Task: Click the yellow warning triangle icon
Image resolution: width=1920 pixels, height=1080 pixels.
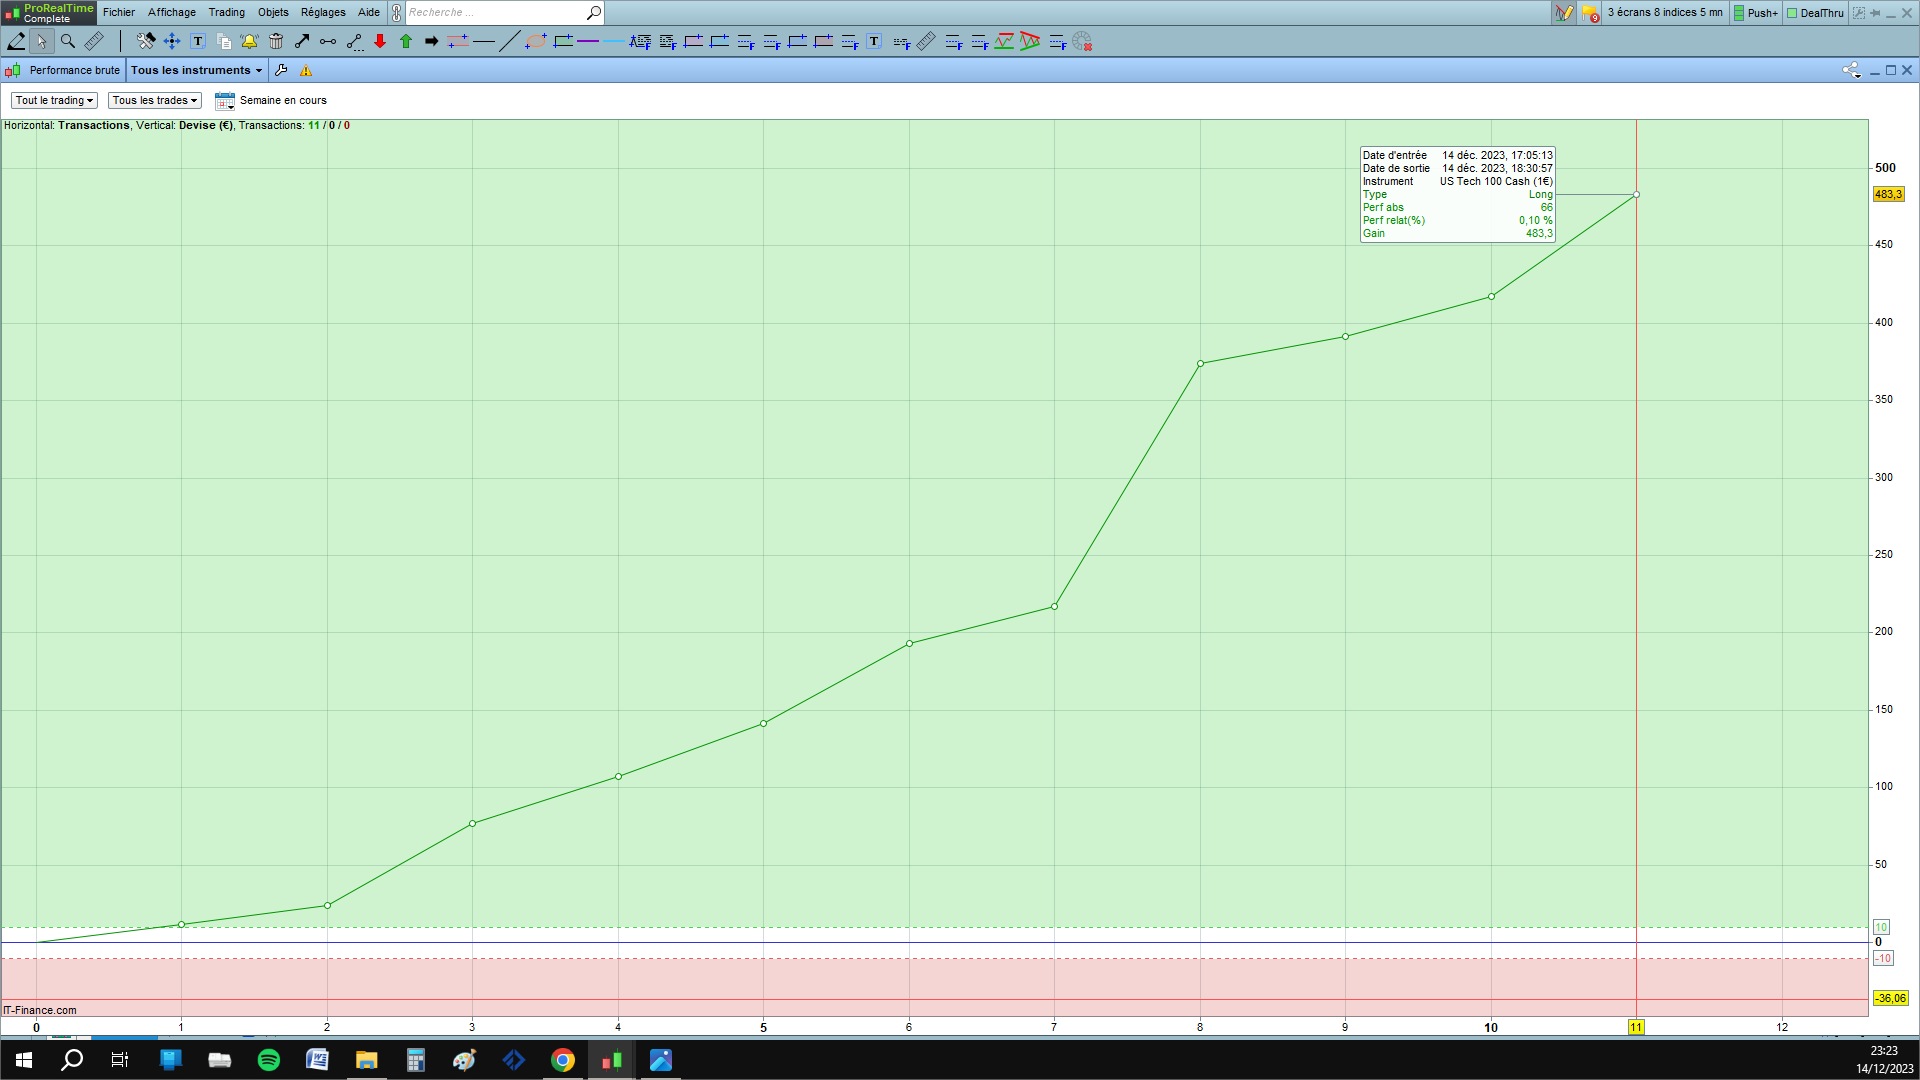Action: pyautogui.click(x=306, y=70)
